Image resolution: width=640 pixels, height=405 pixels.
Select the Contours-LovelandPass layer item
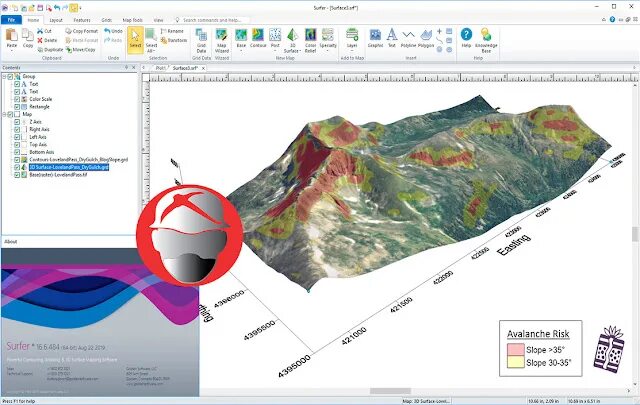click(x=78, y=160)
